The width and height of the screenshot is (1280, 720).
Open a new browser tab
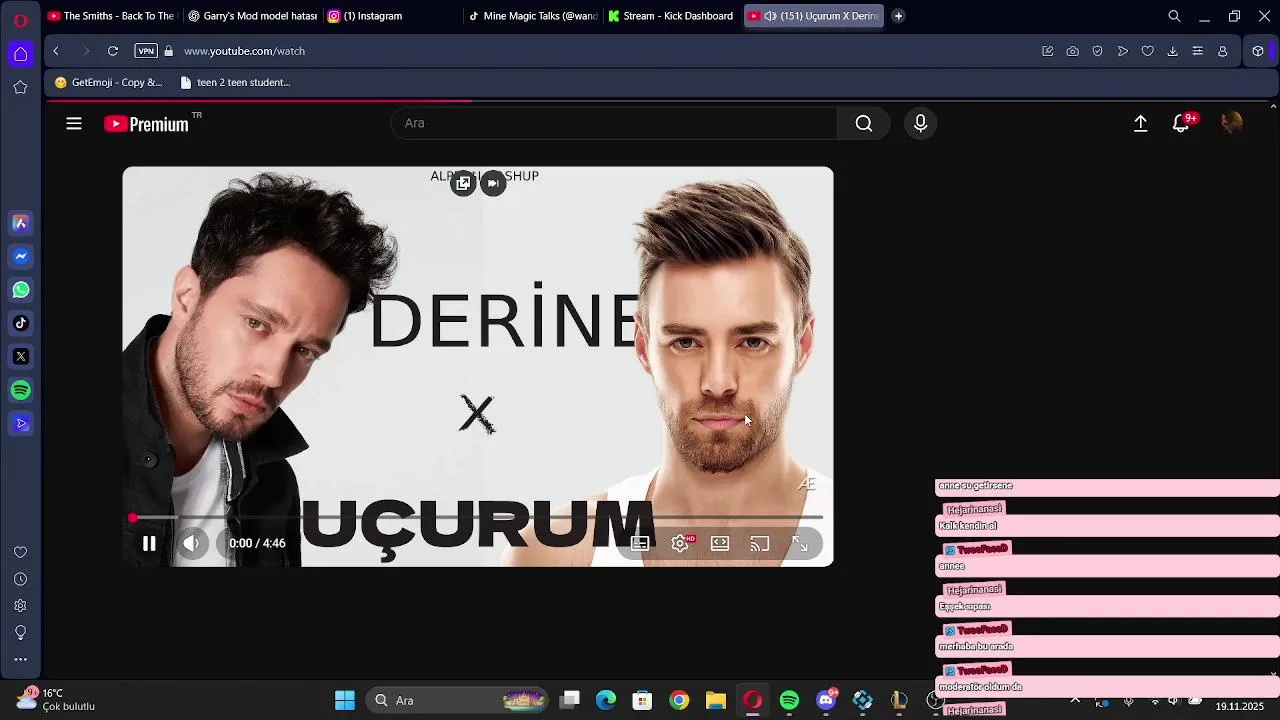[x=898, y=16]
